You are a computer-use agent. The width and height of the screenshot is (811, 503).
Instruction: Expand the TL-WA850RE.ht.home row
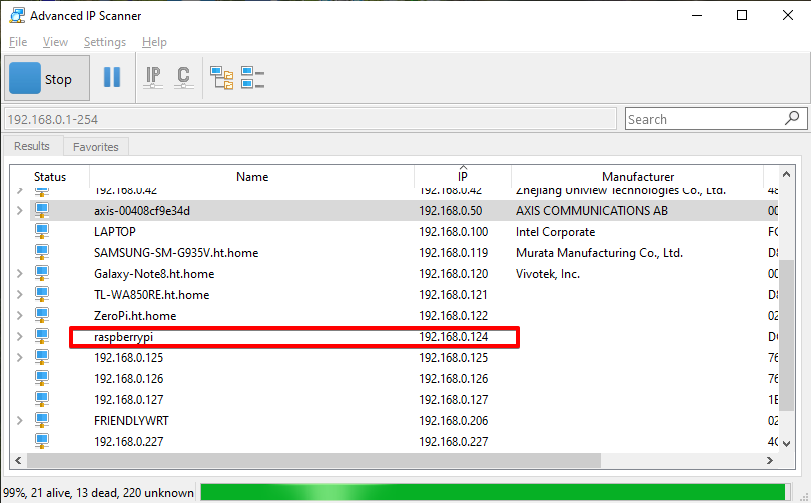(x=20, y=295)
